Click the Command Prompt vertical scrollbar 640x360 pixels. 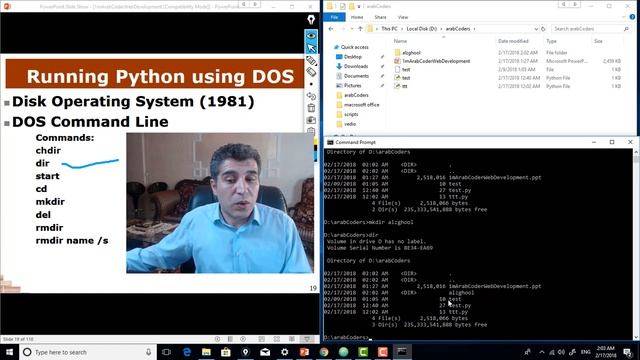(636, 244)
